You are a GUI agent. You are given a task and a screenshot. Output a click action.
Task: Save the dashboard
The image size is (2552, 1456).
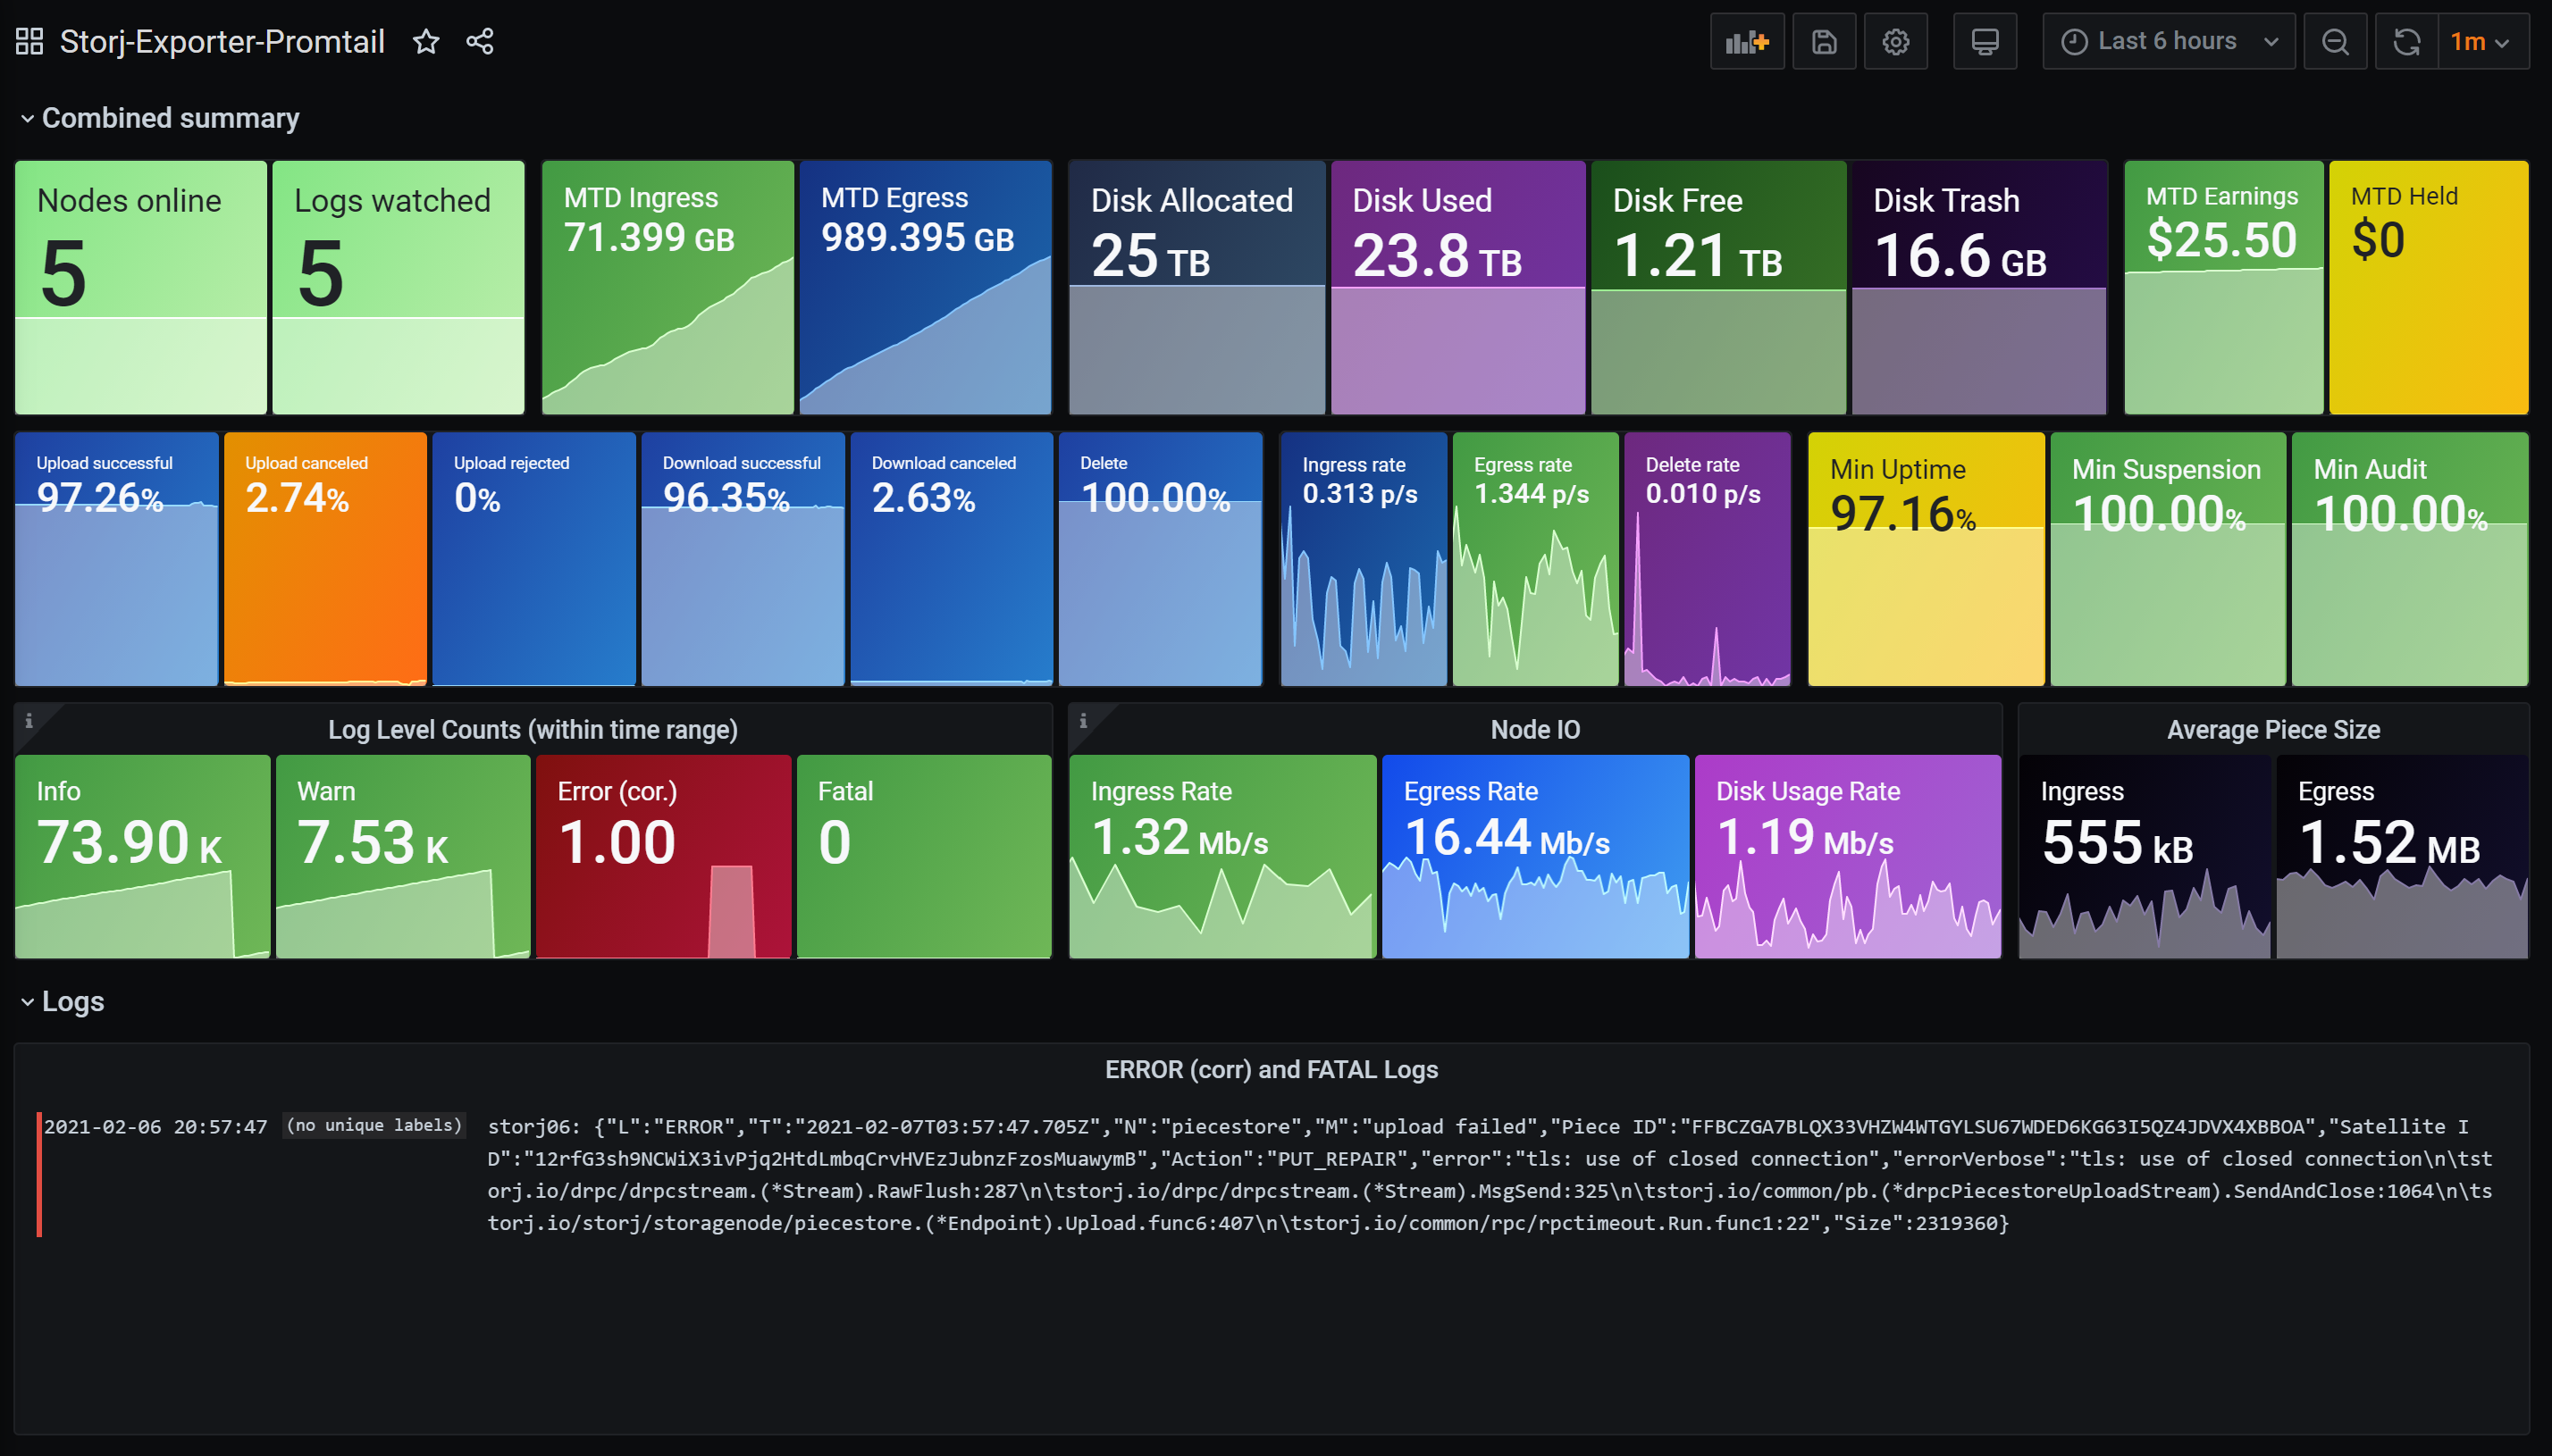pos(1824,41)
